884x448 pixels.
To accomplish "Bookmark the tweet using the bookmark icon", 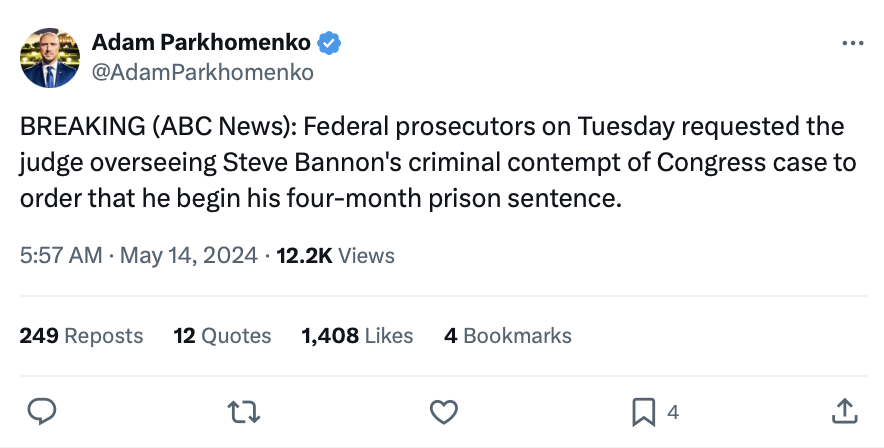I will coord(644,411).
